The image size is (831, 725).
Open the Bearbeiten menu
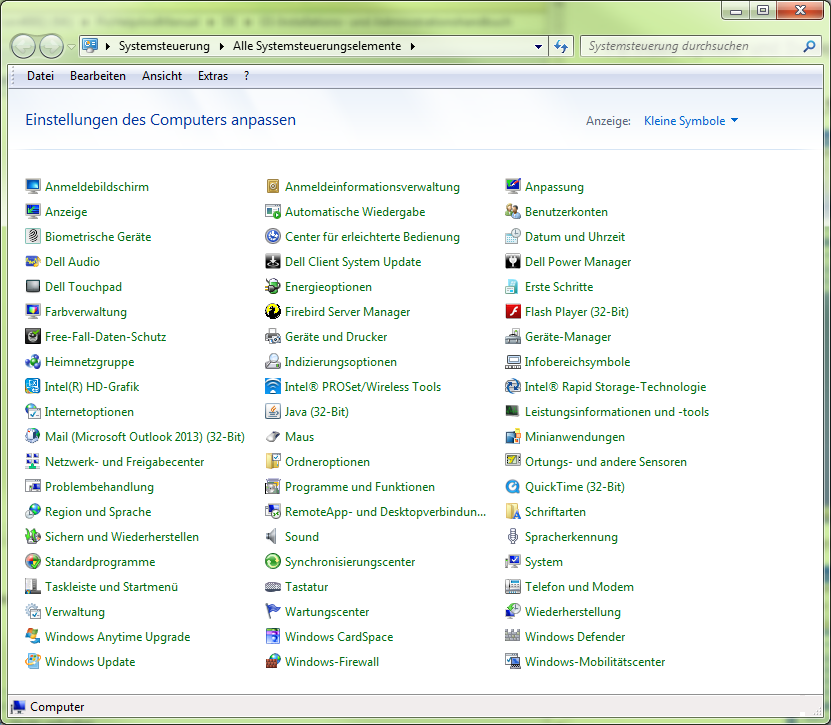[98, 76]
